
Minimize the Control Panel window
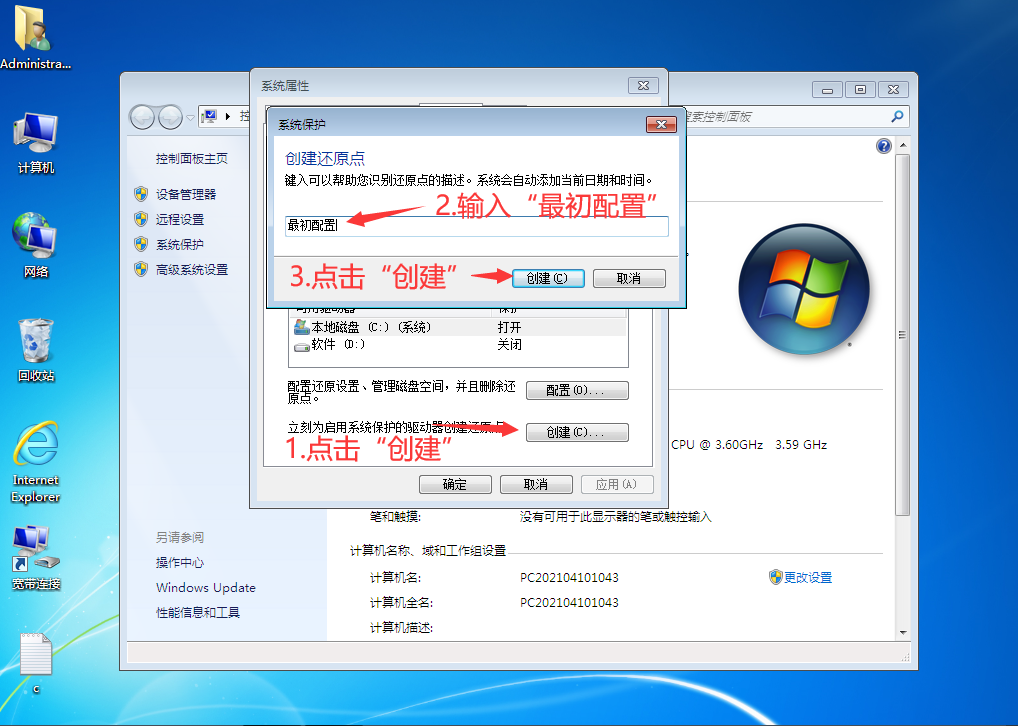click(x=827, y=90)
